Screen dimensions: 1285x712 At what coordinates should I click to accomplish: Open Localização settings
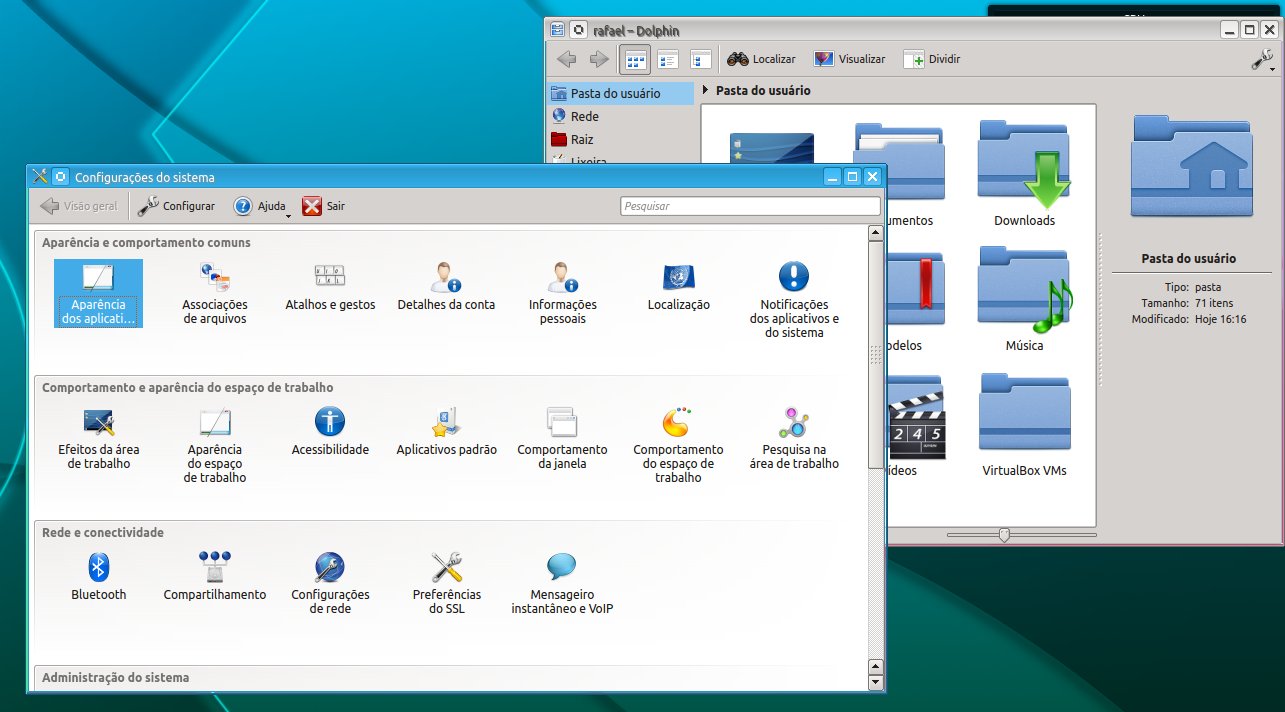[678, 288]
